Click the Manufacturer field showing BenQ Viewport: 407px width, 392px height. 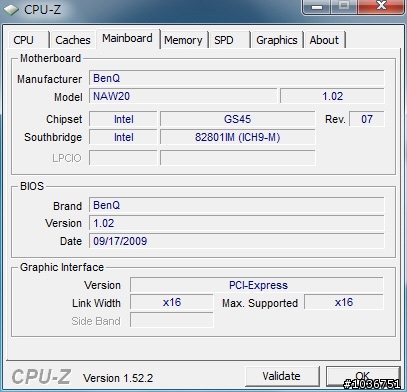tap(237, 78)
